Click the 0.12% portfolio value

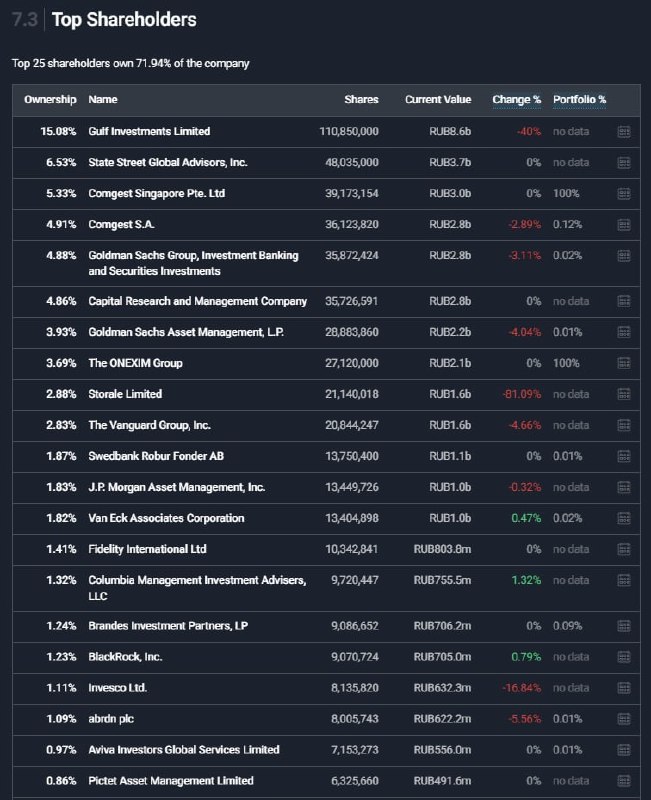click(x=567, y=224)
